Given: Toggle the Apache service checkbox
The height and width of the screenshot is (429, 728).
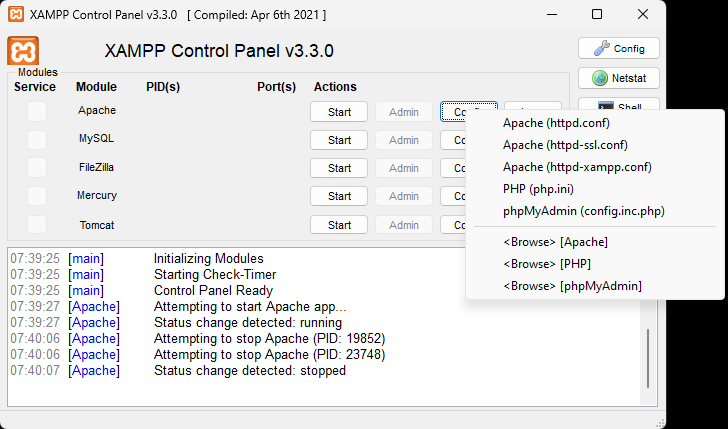Looking at the screenshot, I should pyautogui.click(x=37, y=112).
